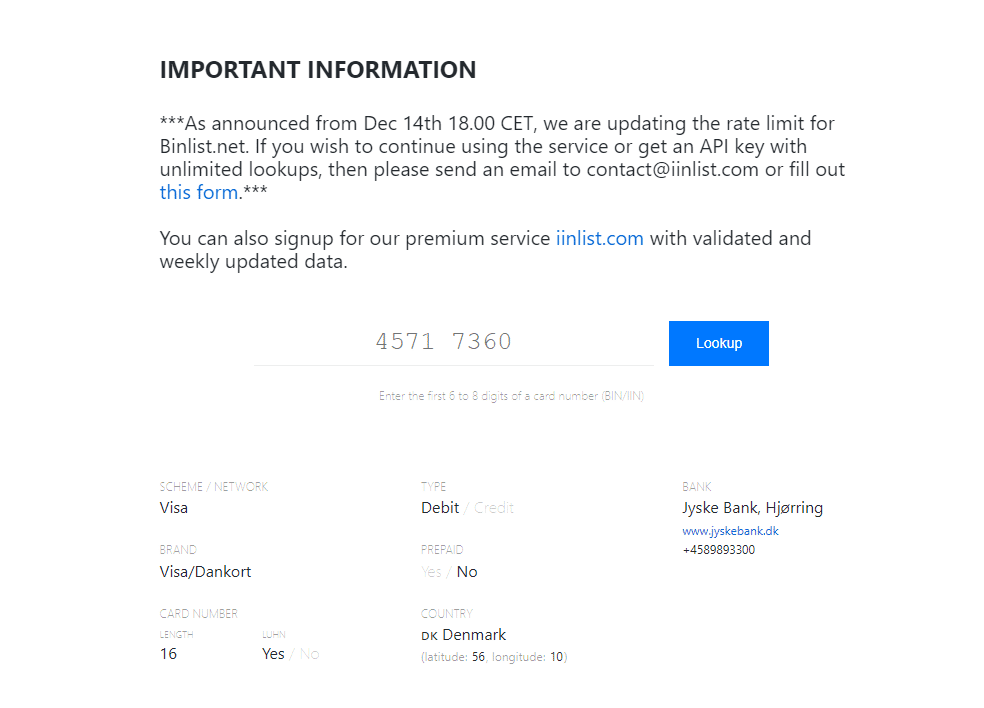Select the Visa/Dankort brand text

tap(205, 572)
